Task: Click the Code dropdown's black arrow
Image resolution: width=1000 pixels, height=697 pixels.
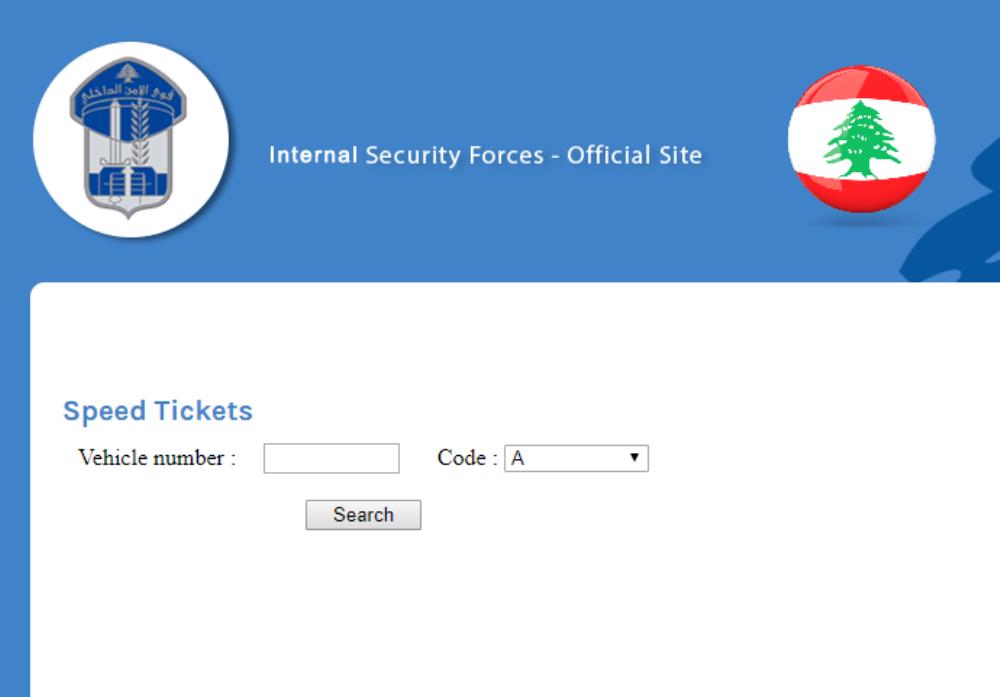Action: click(634, 458)
